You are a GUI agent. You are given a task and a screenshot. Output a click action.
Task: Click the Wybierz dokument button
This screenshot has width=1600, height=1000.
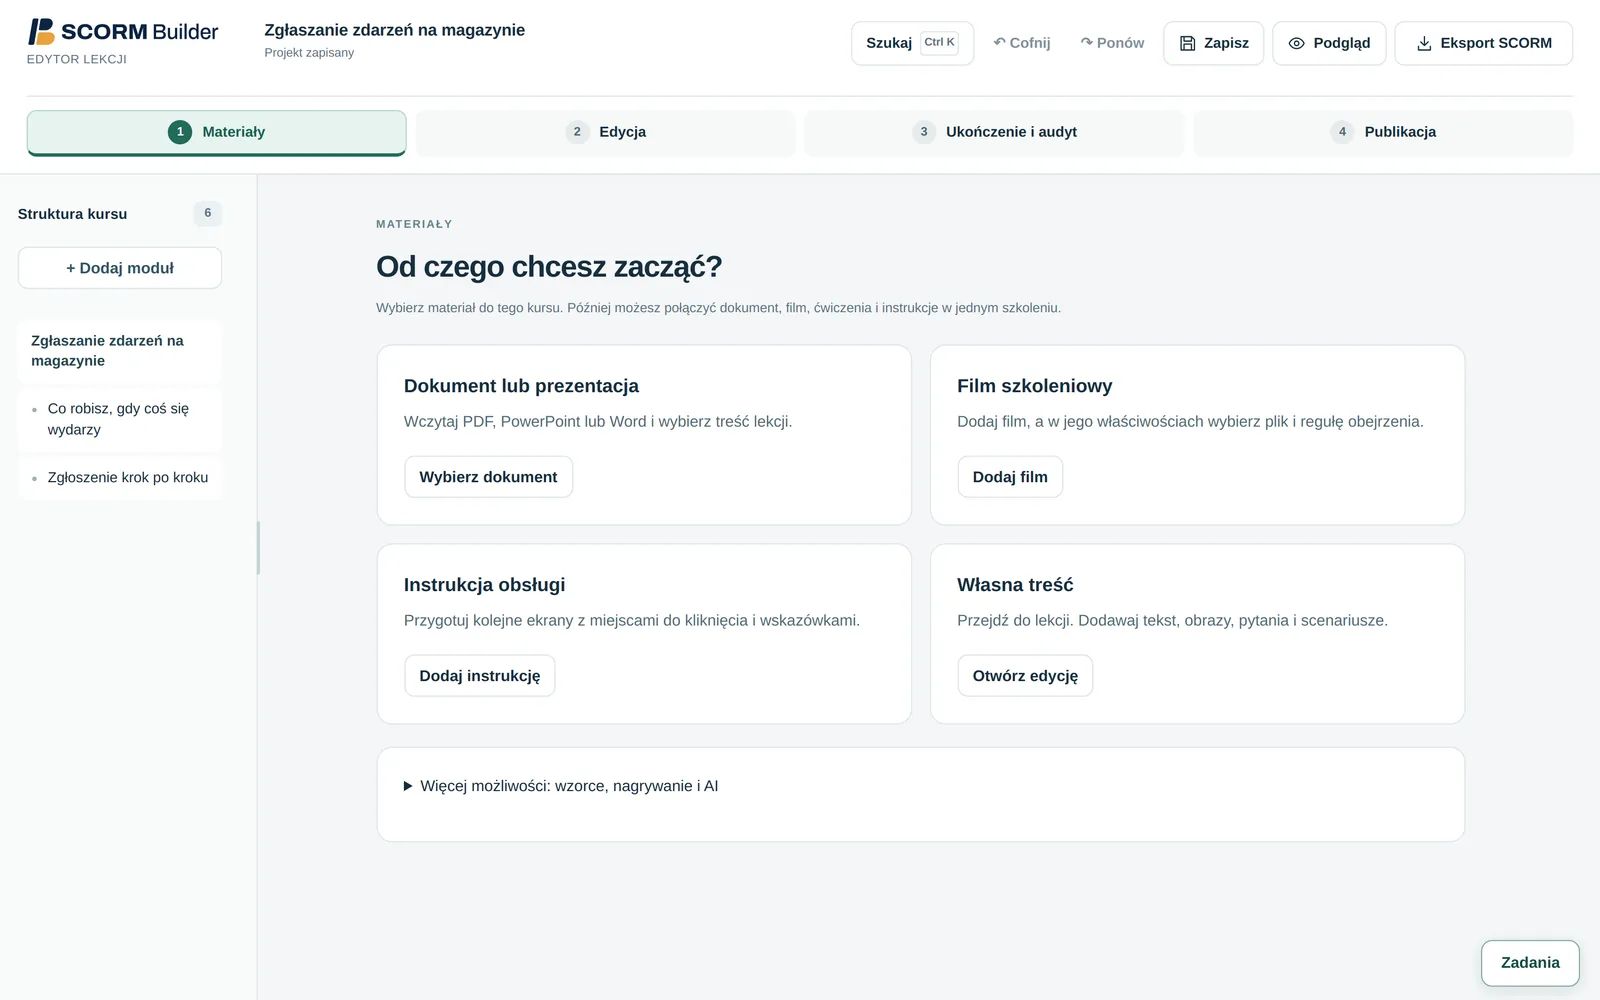488,477
